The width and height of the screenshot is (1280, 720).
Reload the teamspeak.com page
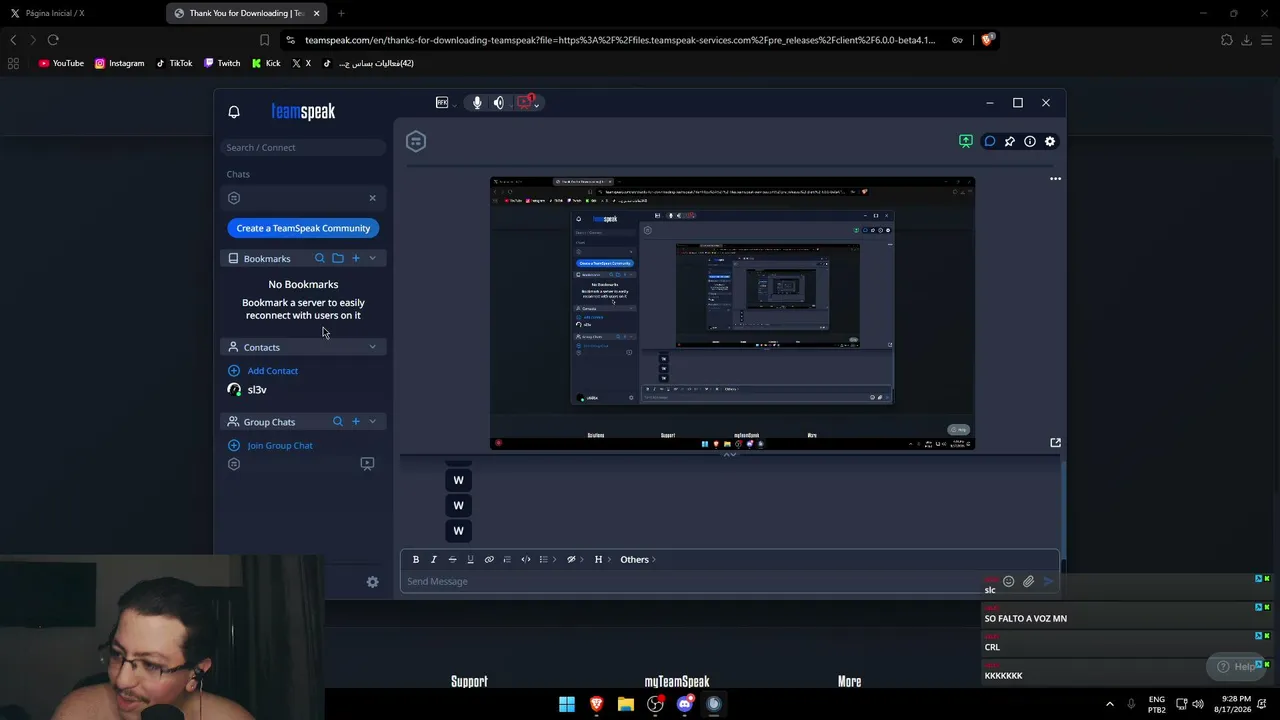coord(53,40)
